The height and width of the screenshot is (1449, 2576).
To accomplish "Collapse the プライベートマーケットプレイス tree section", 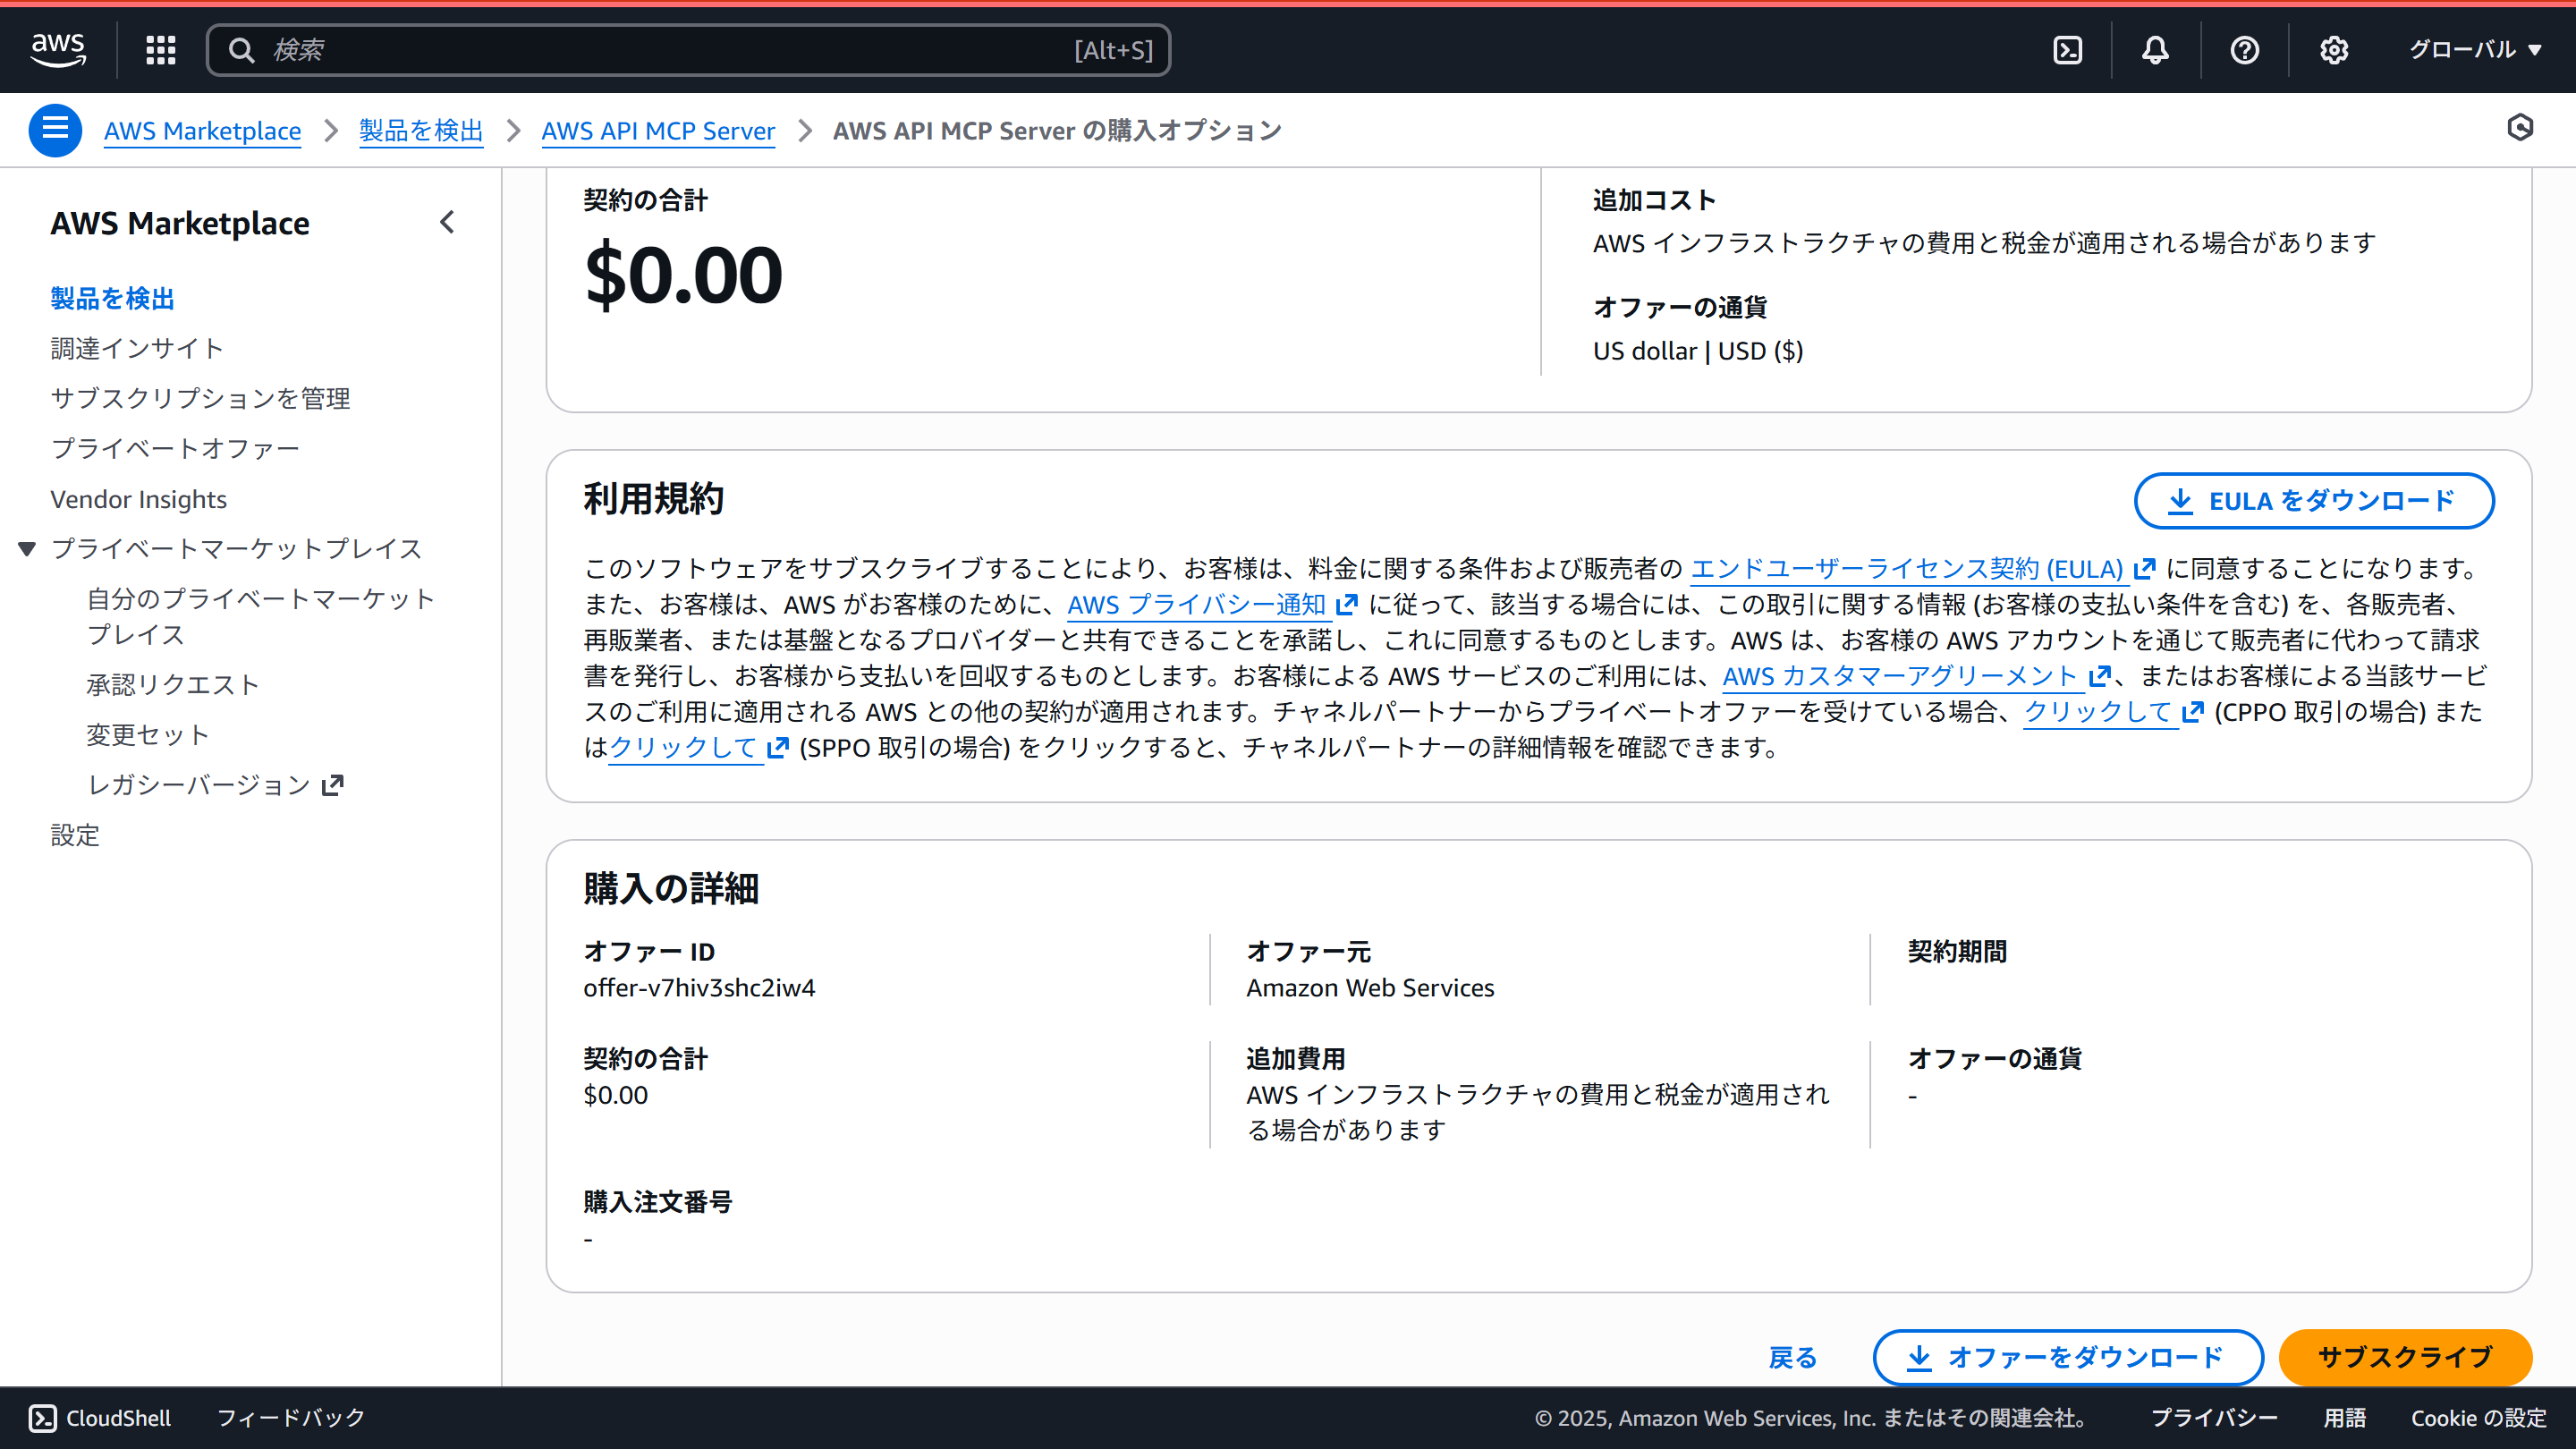I will click(x=27, y=548).
